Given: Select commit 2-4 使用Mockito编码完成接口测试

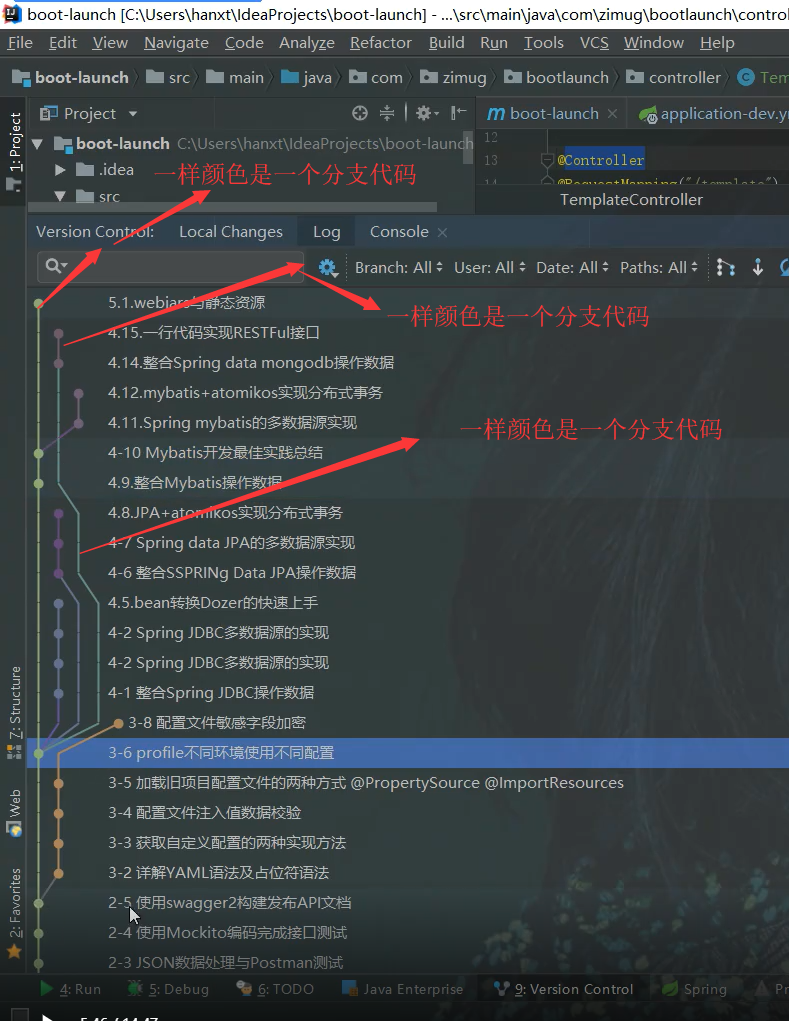Looking at the screenshot, I should (227, 932).
